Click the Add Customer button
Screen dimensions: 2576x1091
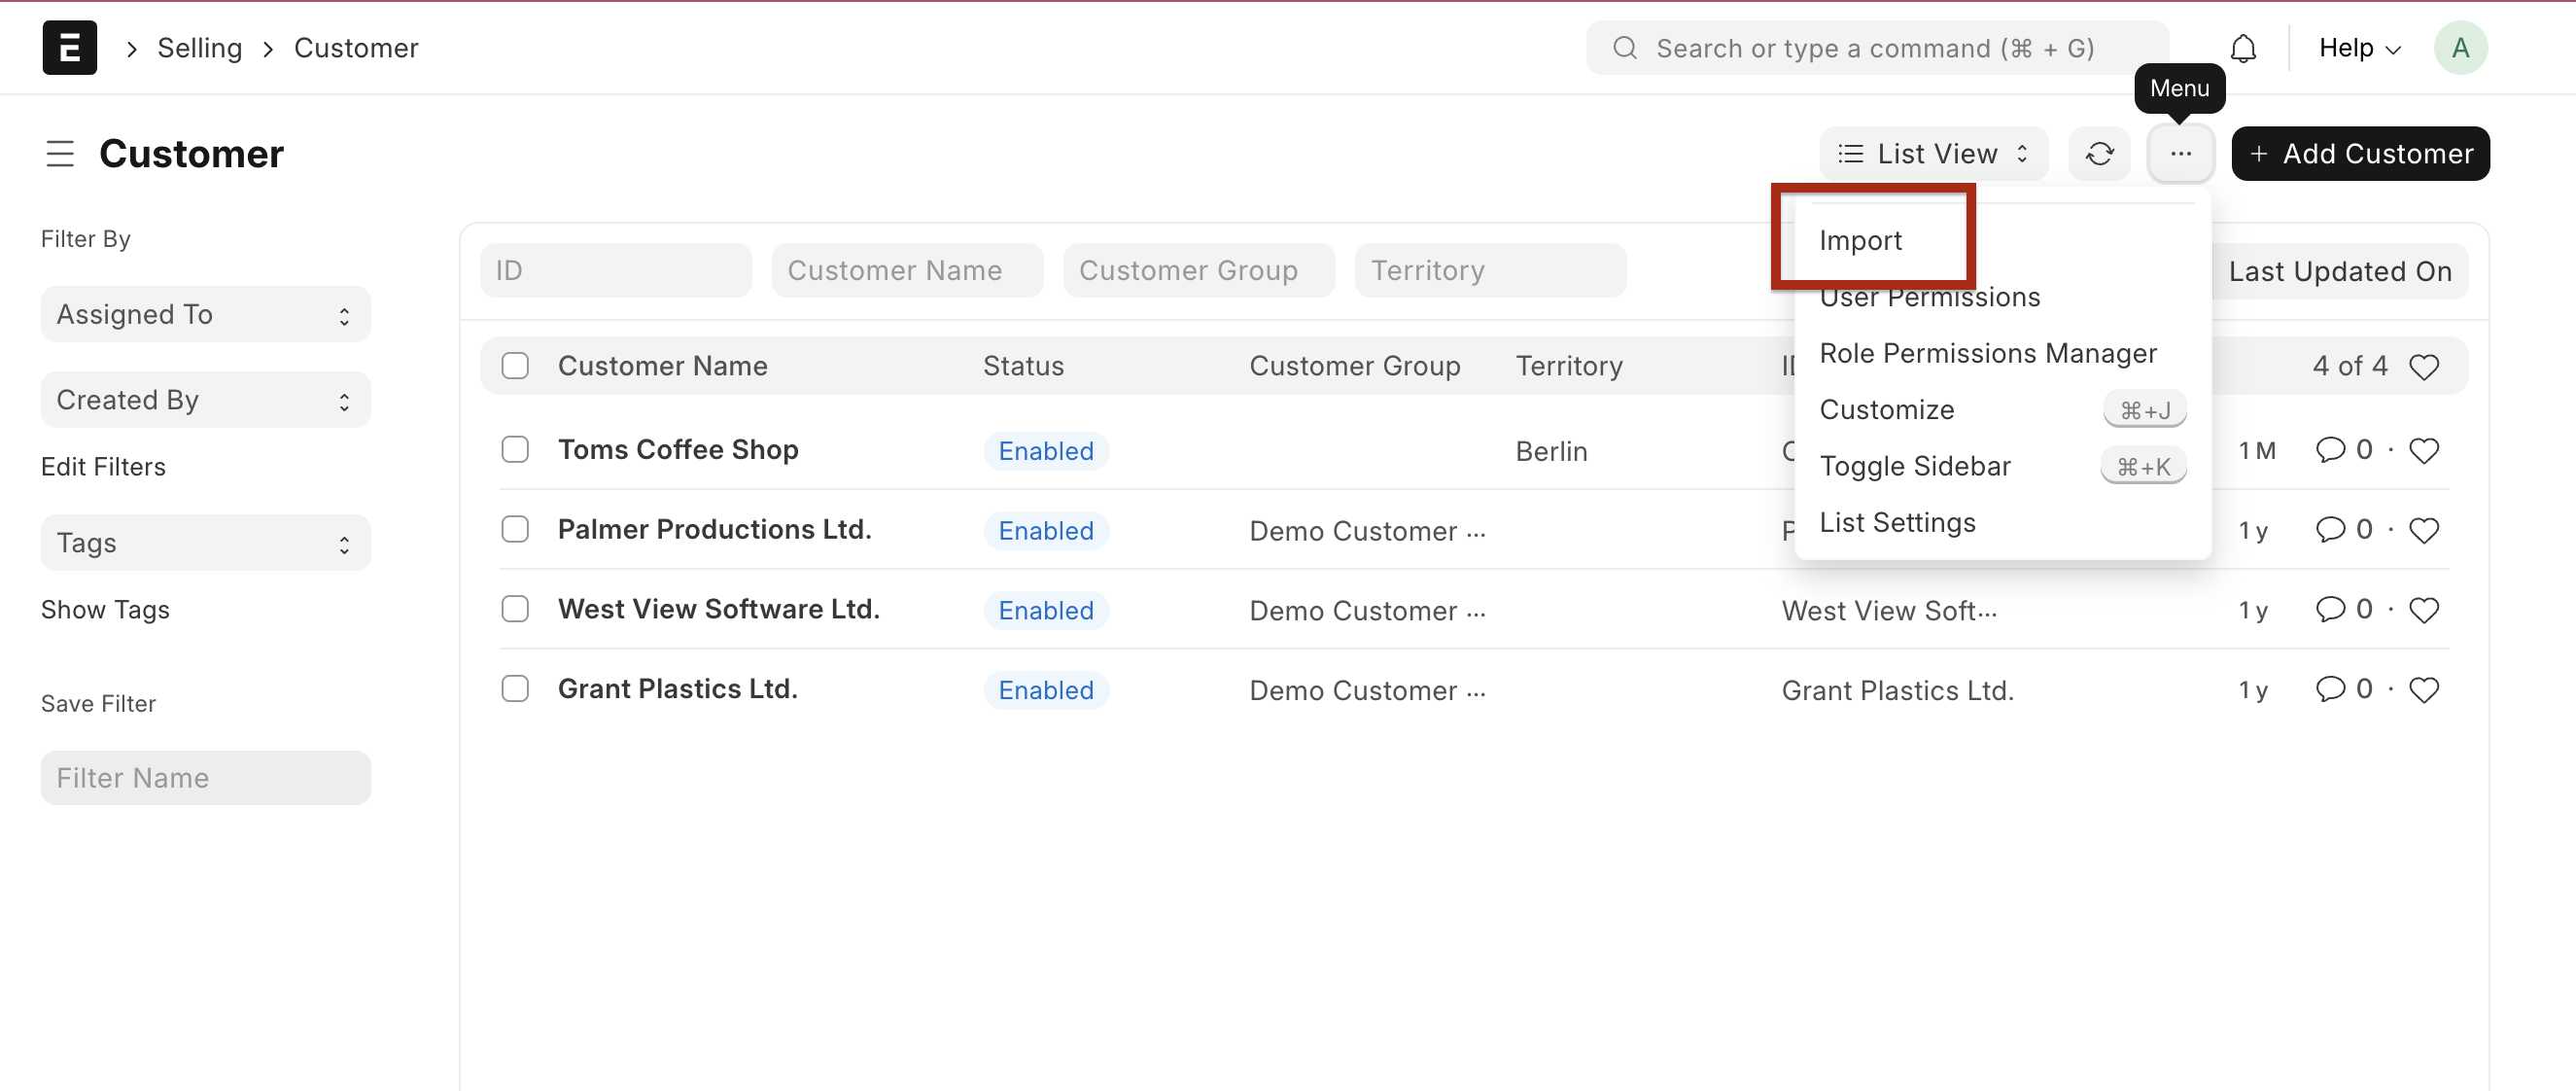click(x=2360, y=154)
